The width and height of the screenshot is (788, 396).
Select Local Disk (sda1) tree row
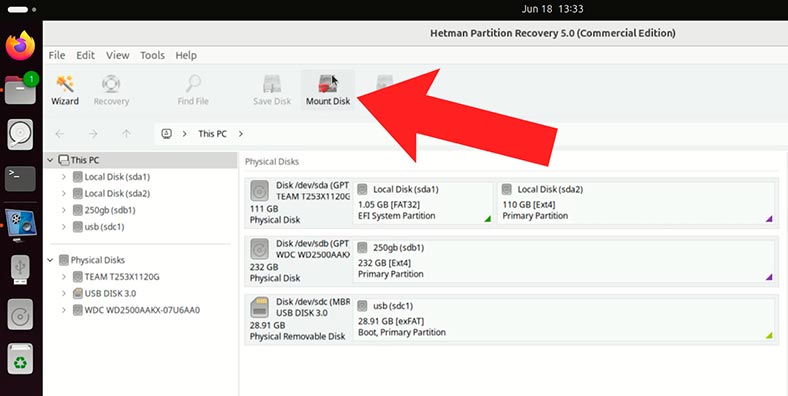141,177
